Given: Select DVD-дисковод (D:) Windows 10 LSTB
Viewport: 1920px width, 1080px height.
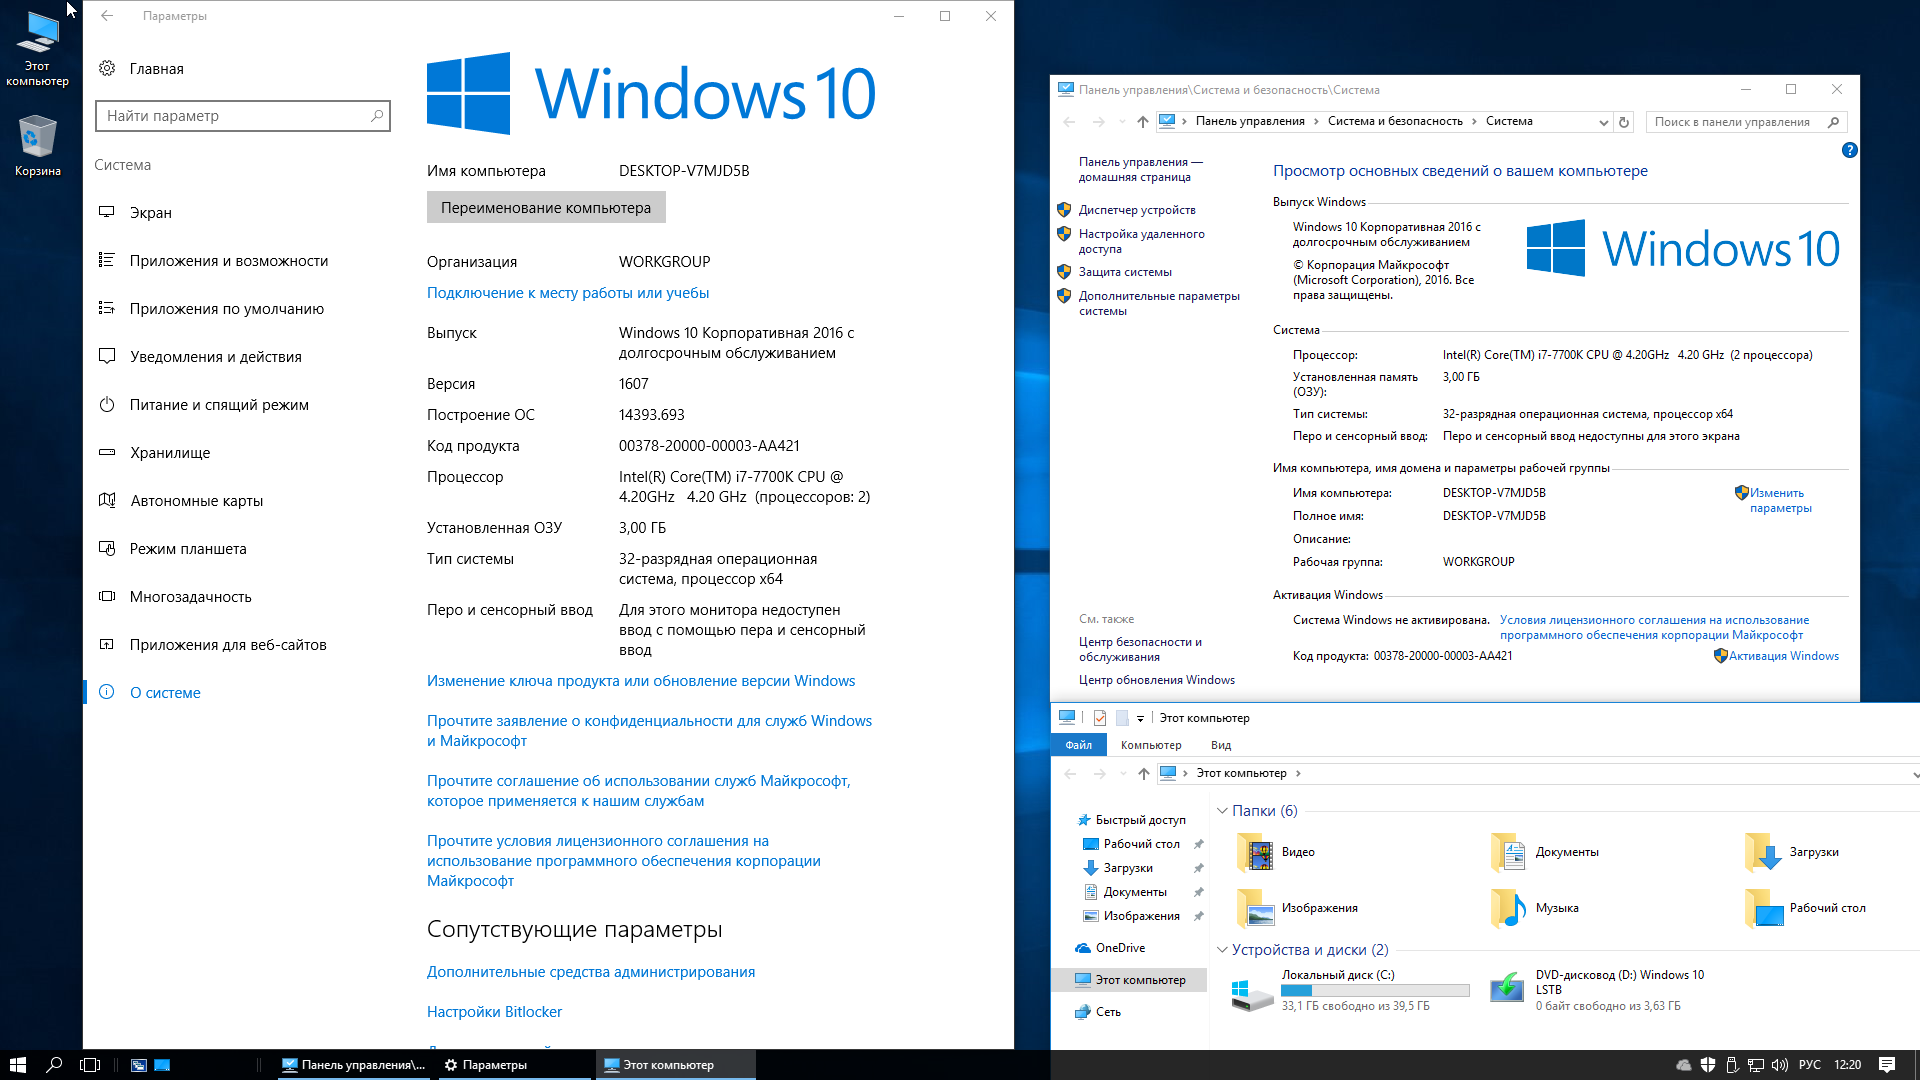Looking at the screenshot, I should [1598, 990].
